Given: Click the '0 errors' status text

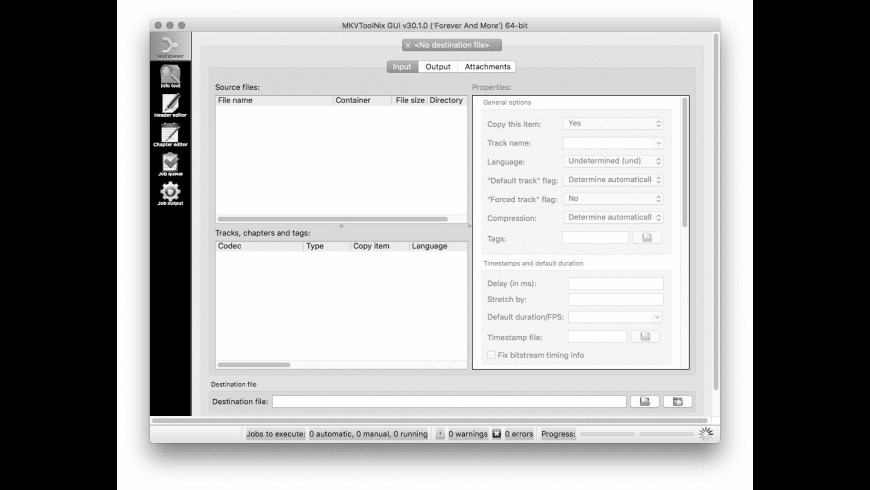Looking at the screenshot, I should [x=519, y=434].
